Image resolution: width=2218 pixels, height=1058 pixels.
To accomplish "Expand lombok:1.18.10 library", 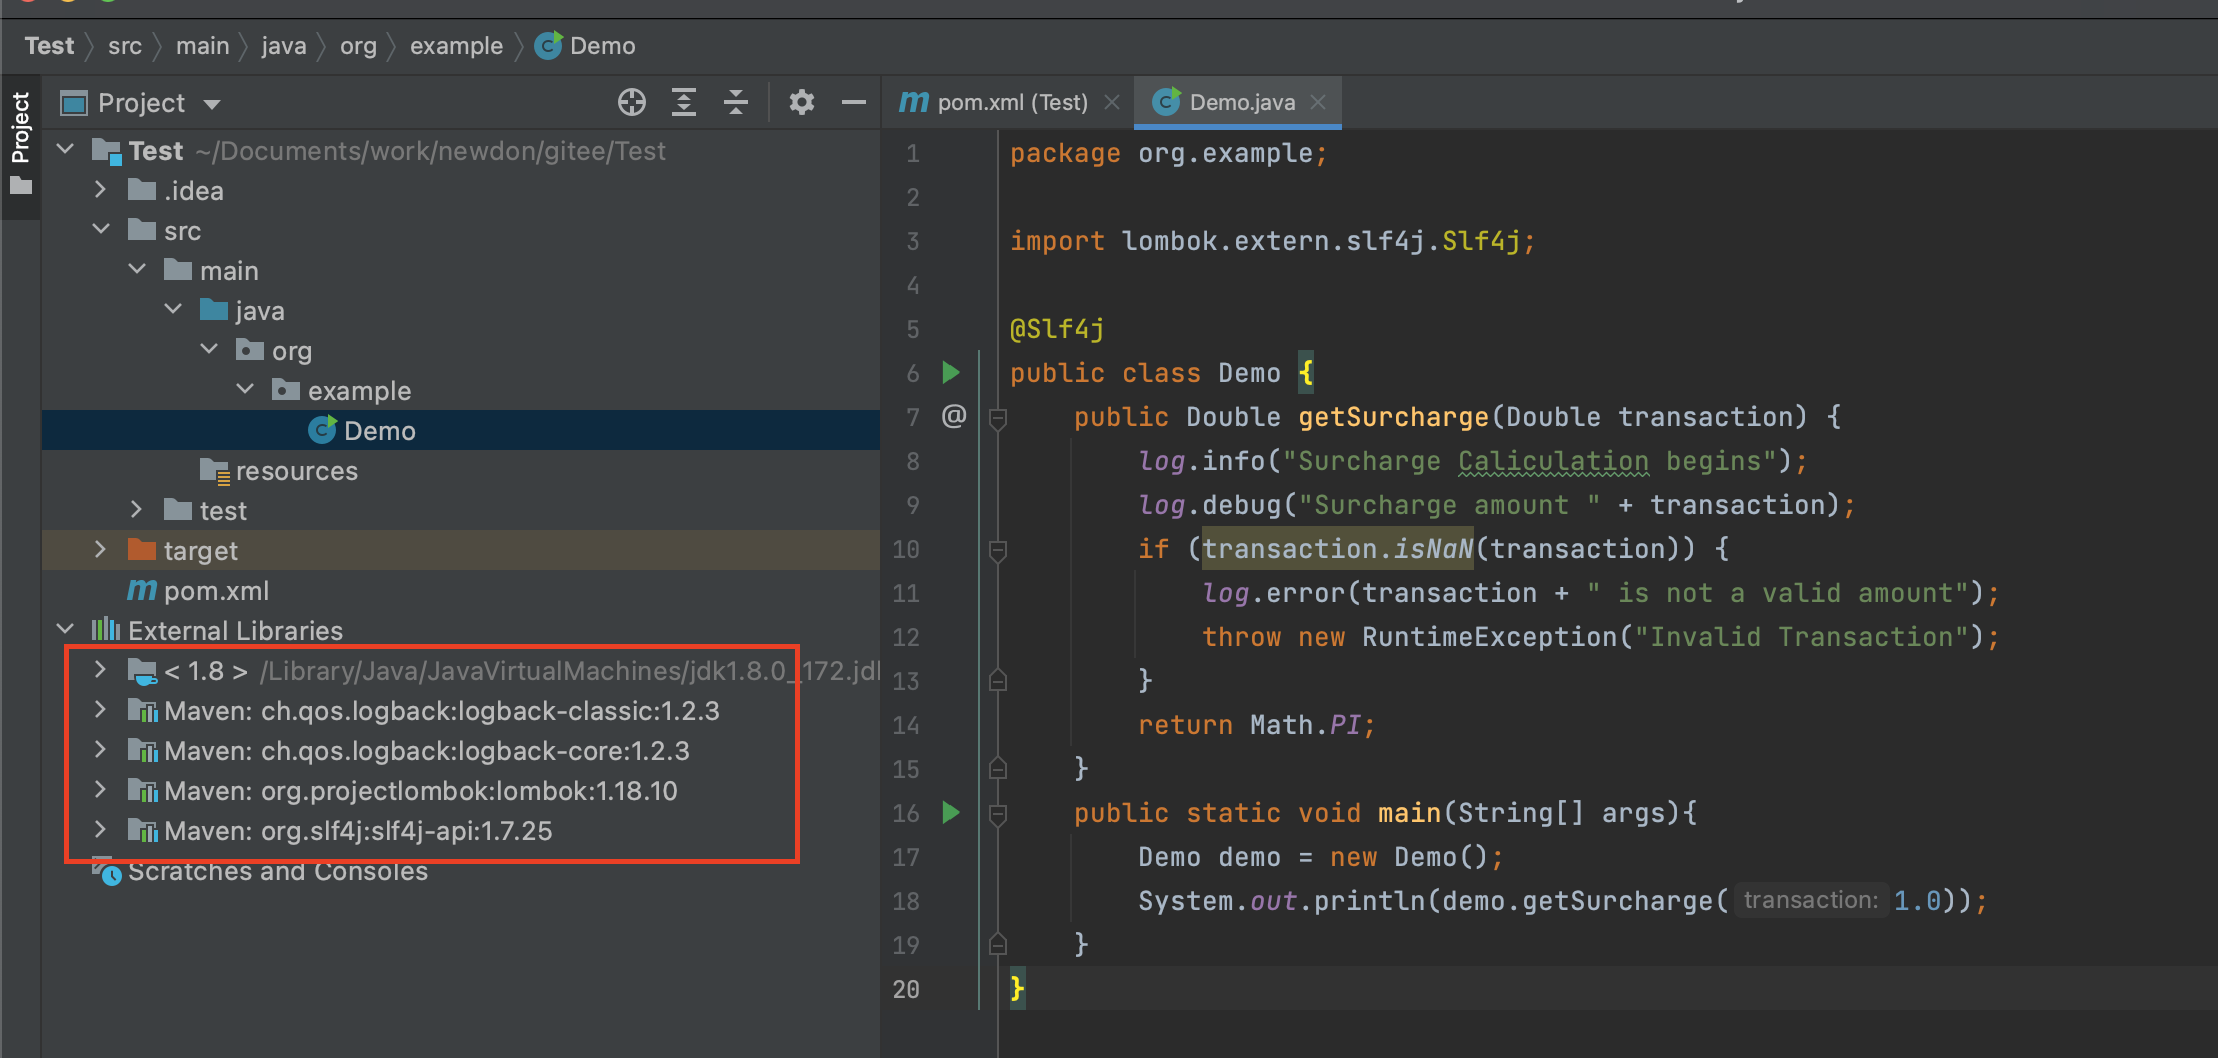I will [100, 789].
